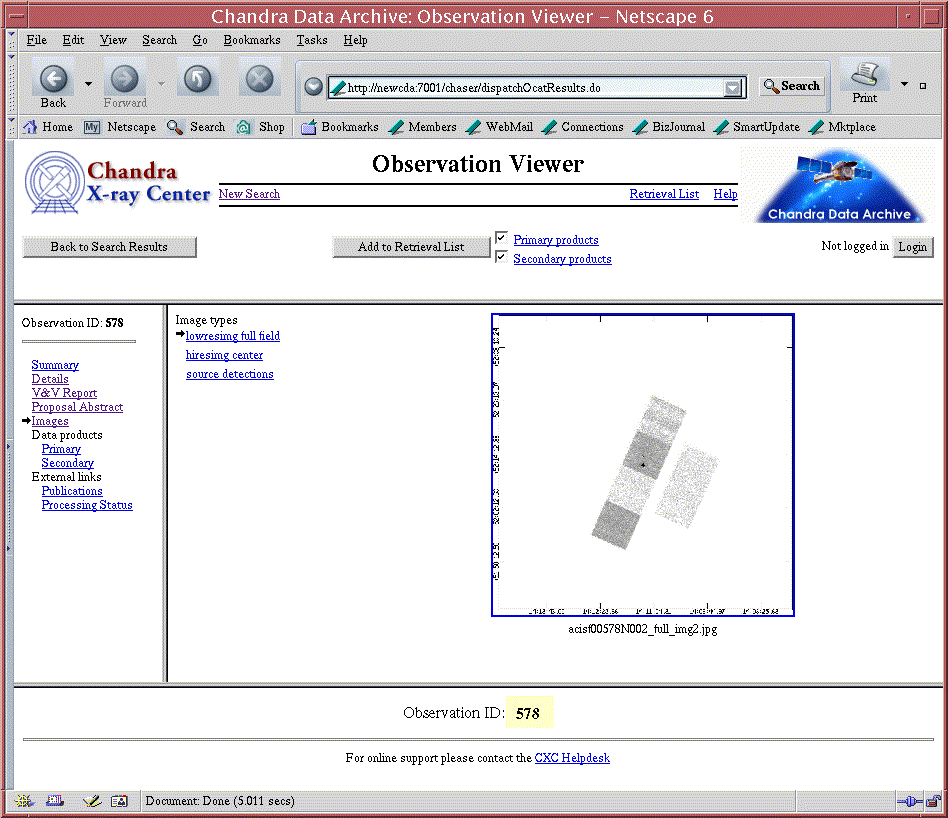The image size is (948, 818).
Task: Expand the Print options dropdown arrow
Action: click(x=905, y=85)
